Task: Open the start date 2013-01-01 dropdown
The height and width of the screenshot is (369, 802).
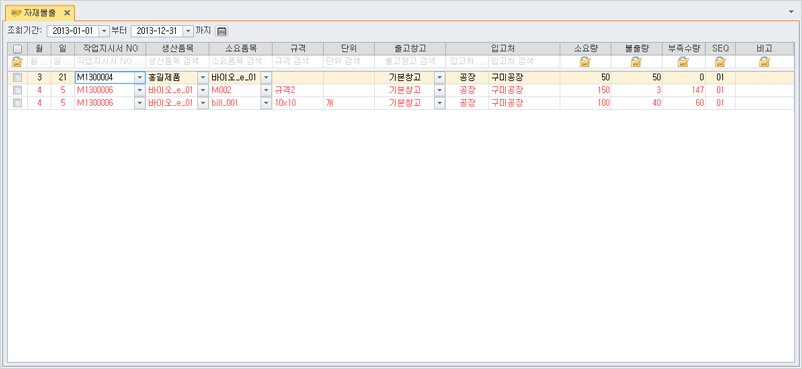Action: pyautogui.click(x=104, y=31)
